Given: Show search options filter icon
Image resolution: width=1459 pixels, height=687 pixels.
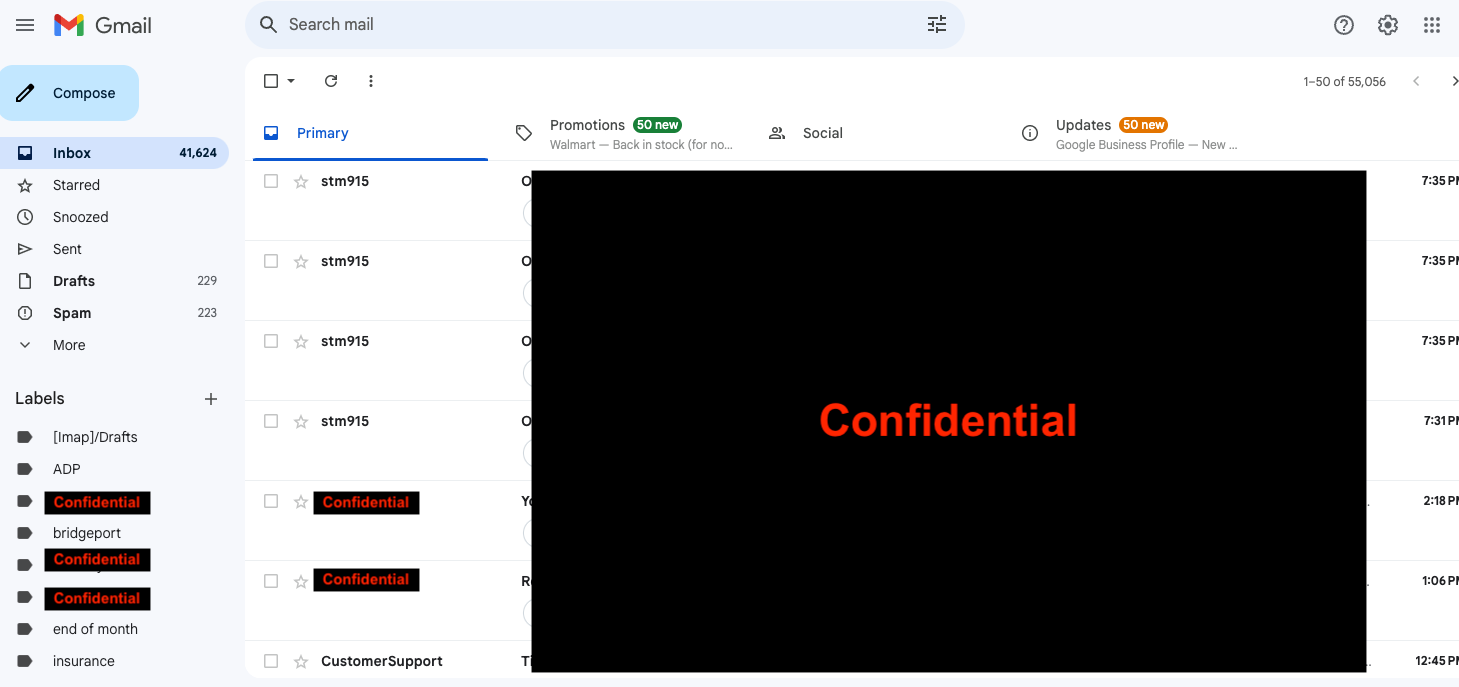Looking at the screenshot, I should click(937, 25).
